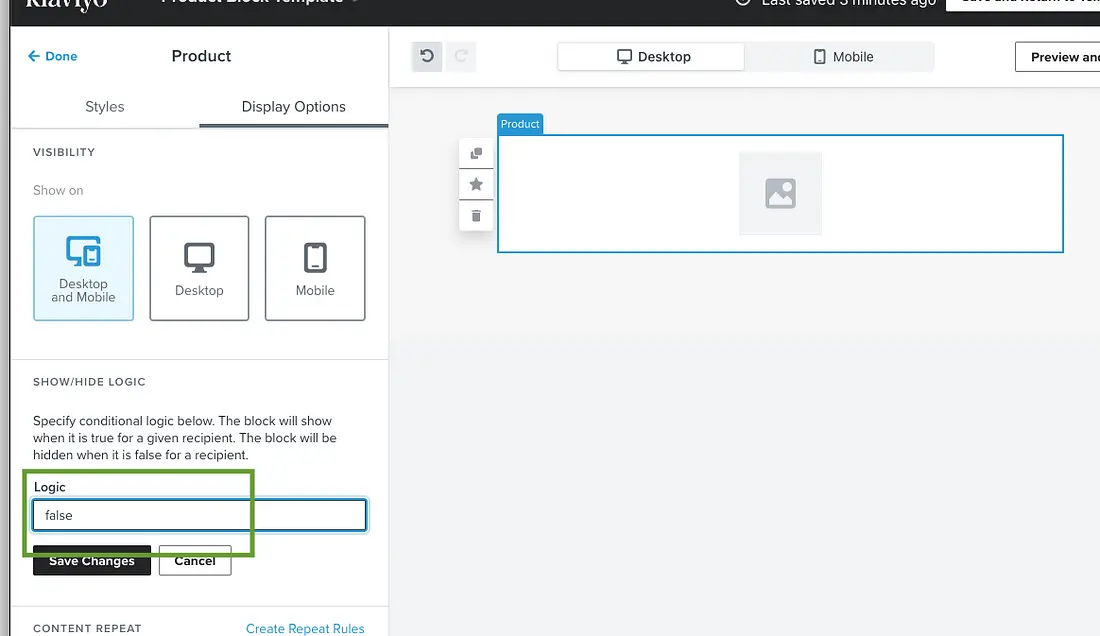This screenshot has height=636, width=1100.
Task: Click the redo arrow icon
Action: click(x=461, y=57)
